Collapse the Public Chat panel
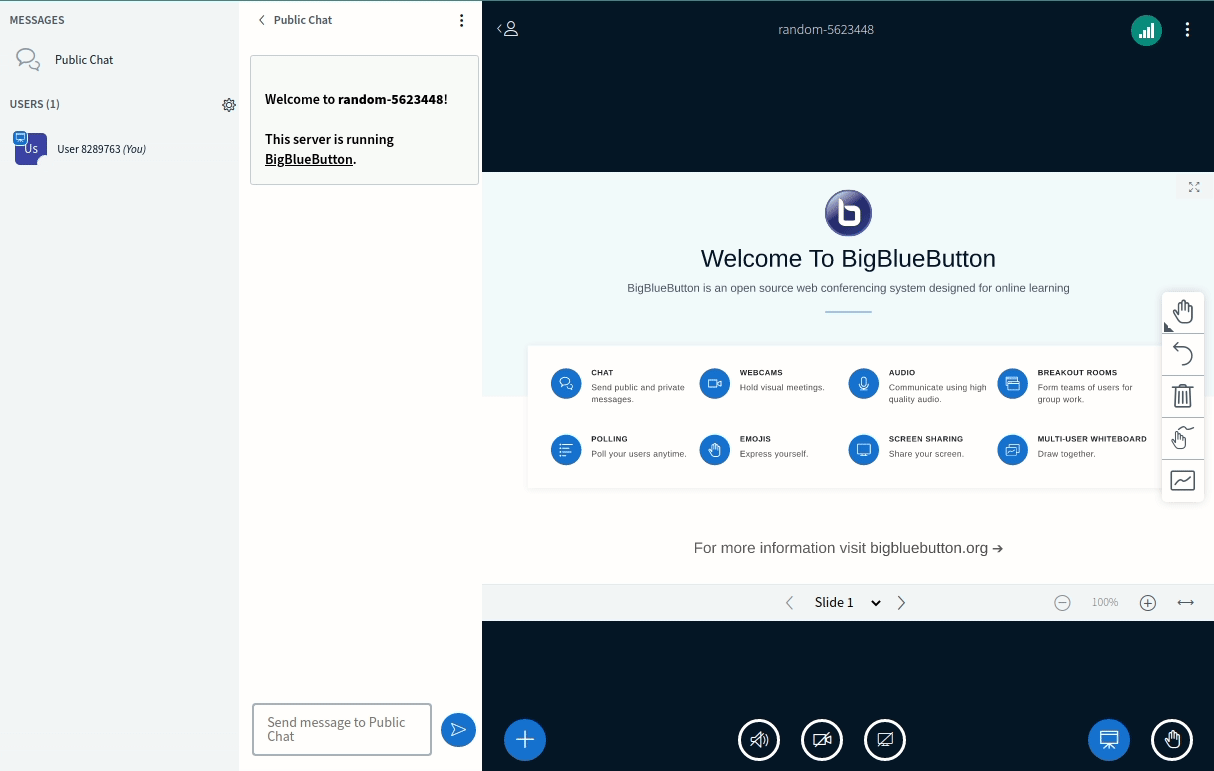Screen dimensions: 1214x771 point(262,19)
